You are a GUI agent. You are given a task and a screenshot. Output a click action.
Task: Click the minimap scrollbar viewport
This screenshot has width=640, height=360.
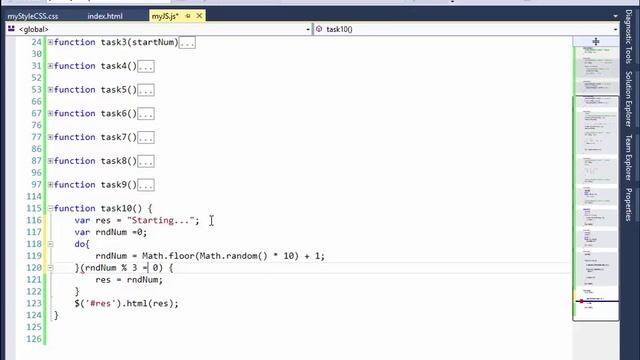(x=596, y=208)
